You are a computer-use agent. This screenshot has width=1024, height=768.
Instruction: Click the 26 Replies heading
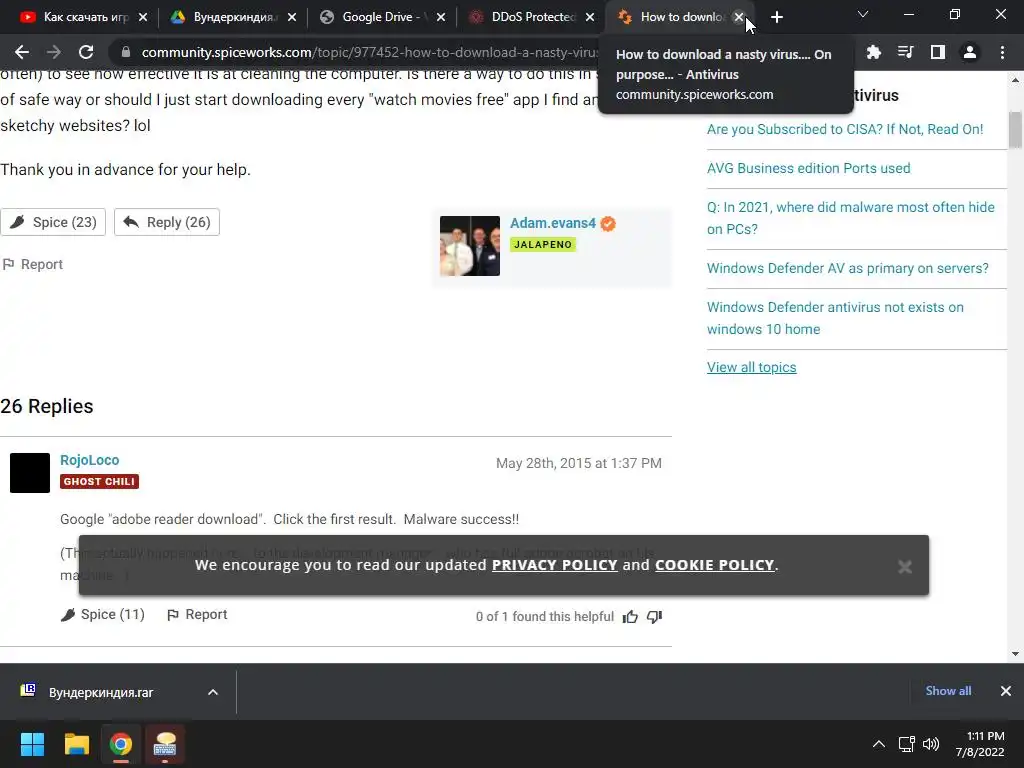click(47, 406)
